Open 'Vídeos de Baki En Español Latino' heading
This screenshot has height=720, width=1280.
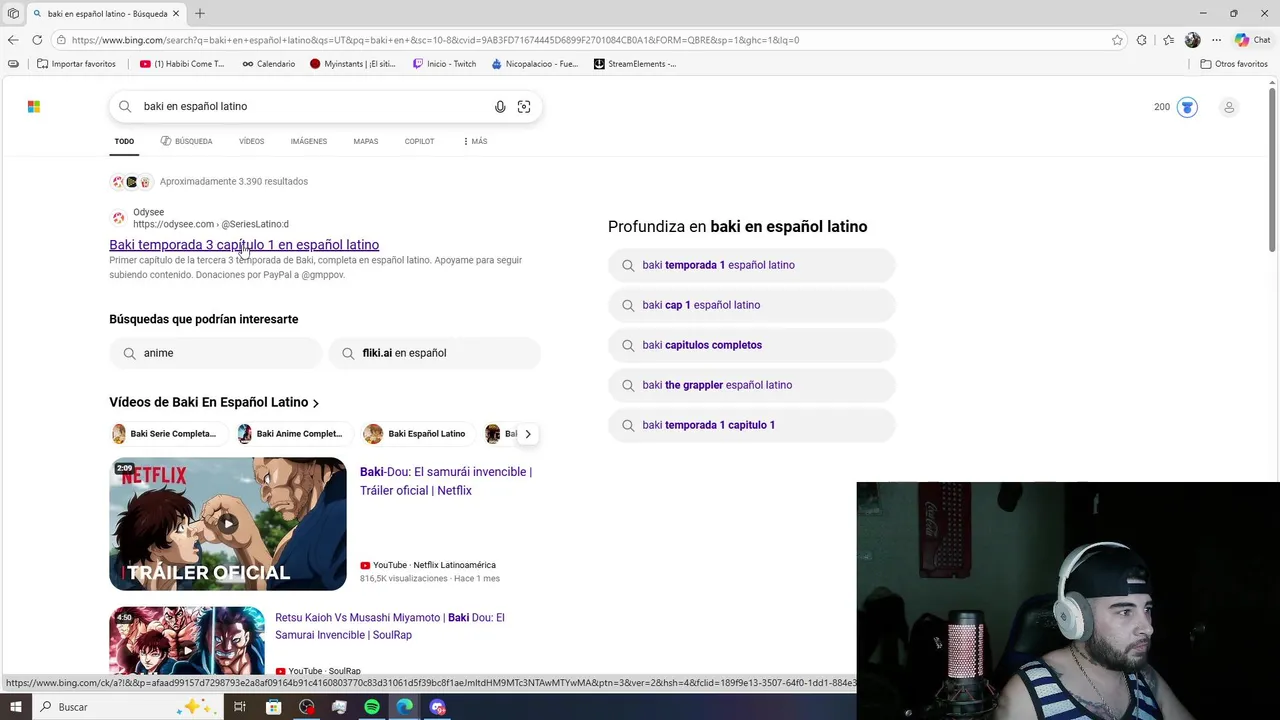(x=214, y=402)
